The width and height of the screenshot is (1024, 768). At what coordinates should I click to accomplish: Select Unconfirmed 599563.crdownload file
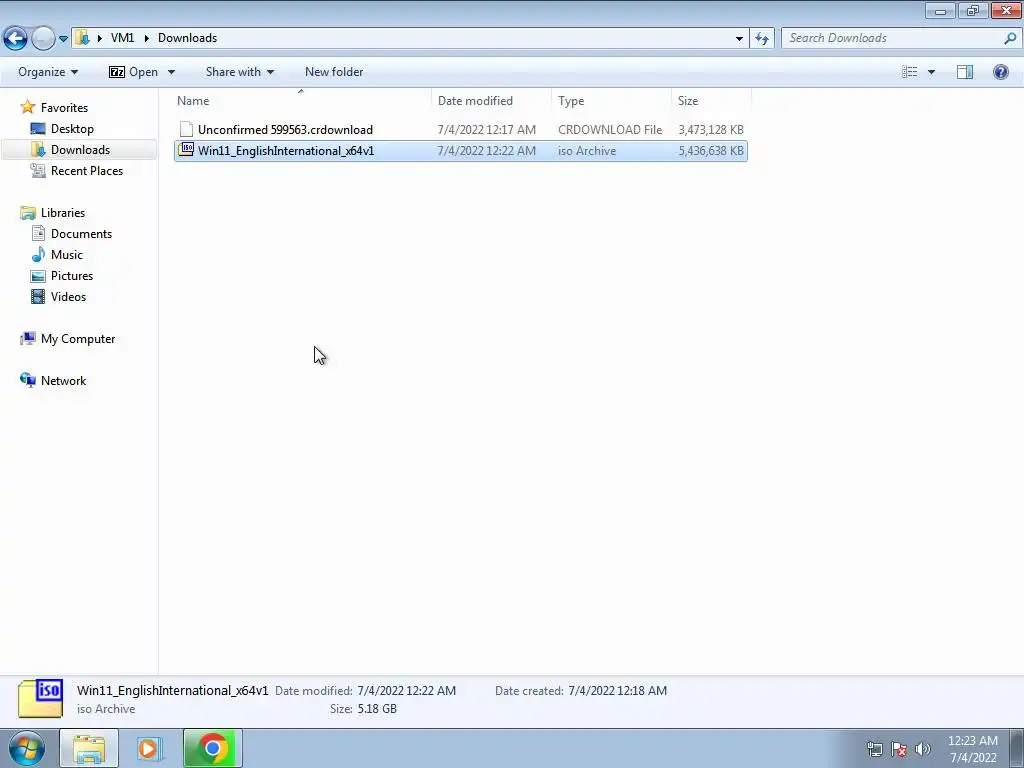285,130
